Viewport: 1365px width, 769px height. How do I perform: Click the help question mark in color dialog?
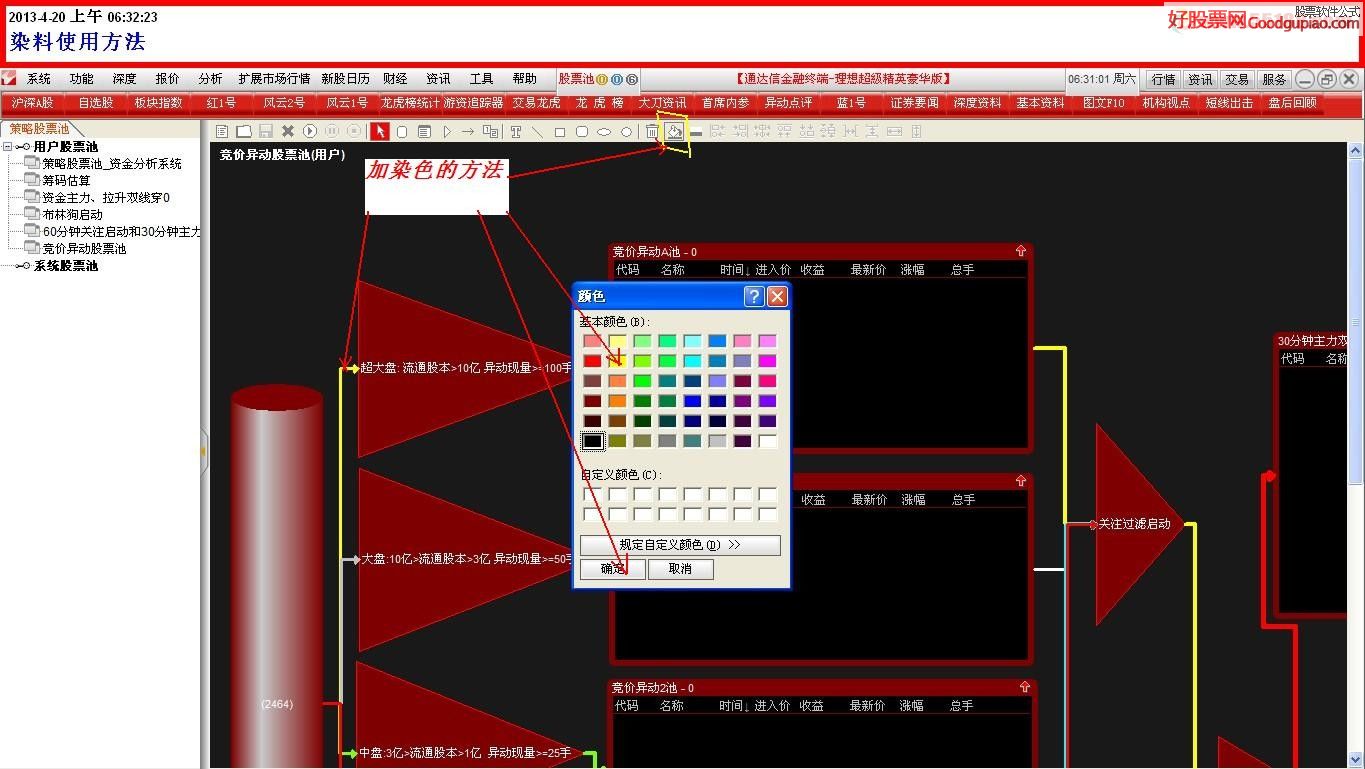tap(755, 296)
